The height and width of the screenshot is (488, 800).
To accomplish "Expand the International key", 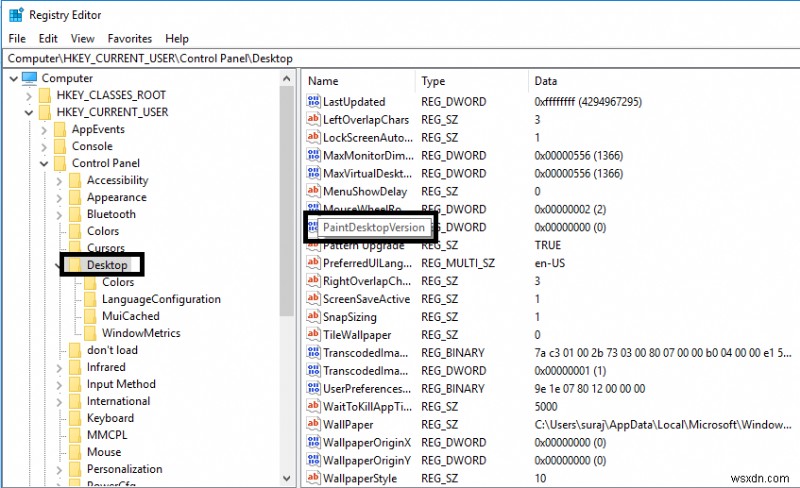I will tap(59, 401).
